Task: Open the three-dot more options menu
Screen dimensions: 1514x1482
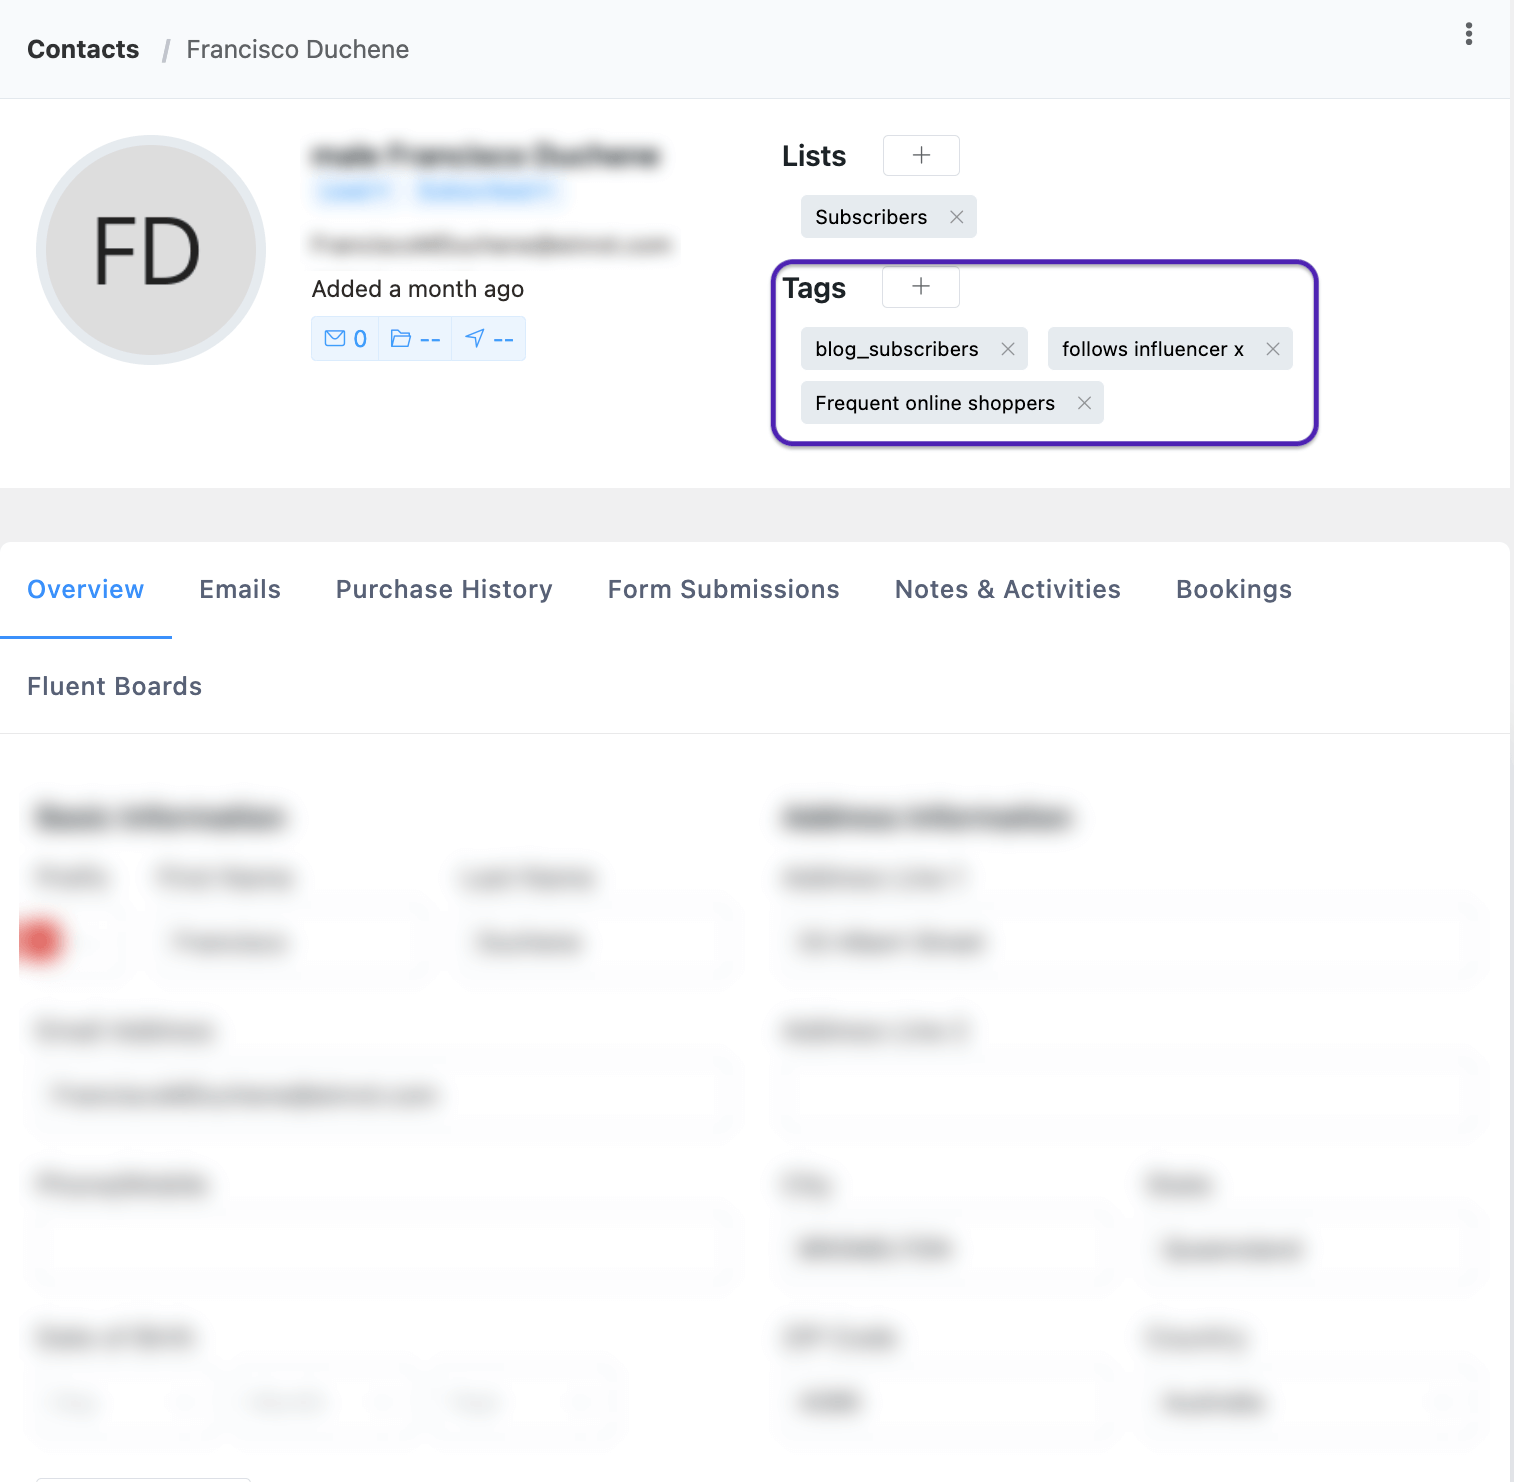Action: pyautogui.click(x=1468, y=34)
